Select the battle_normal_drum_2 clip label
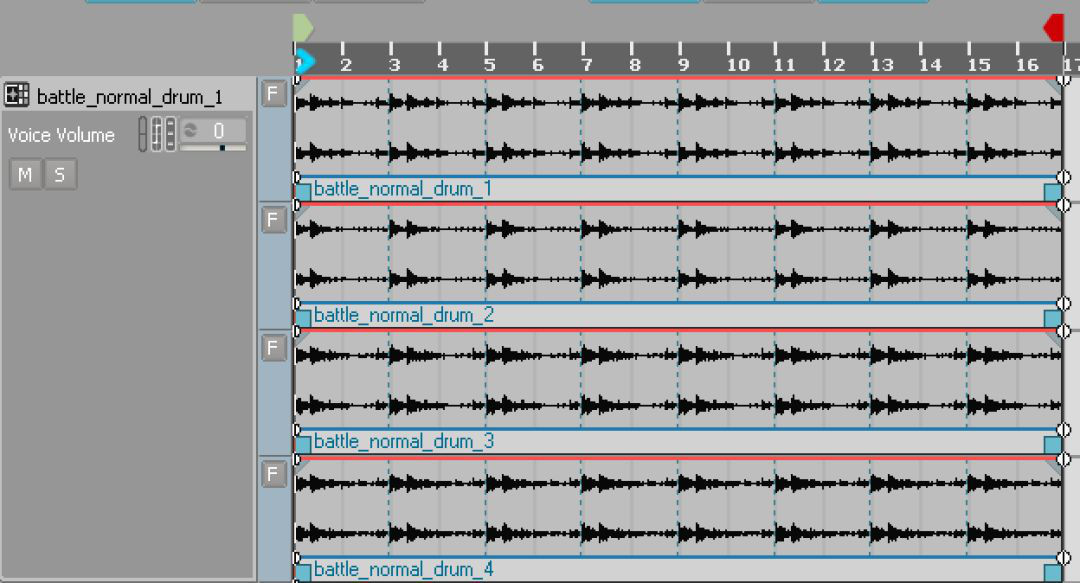 click(x=404, y=316)
